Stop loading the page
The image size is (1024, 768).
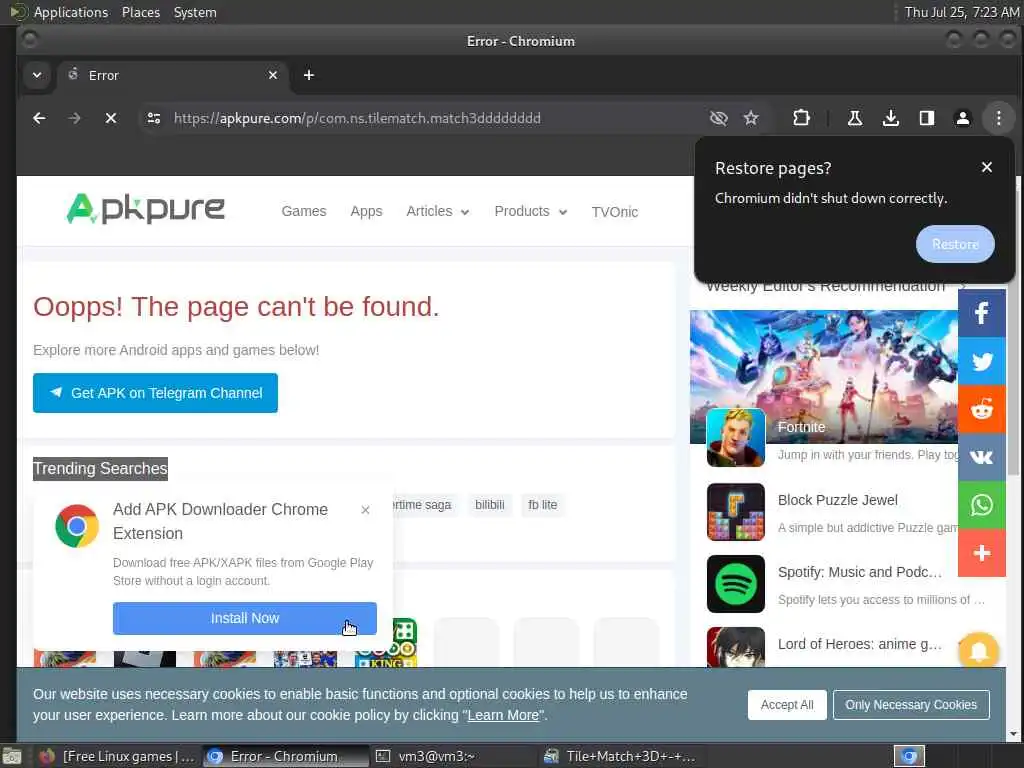pyautogui.click(x=111, y=118)
